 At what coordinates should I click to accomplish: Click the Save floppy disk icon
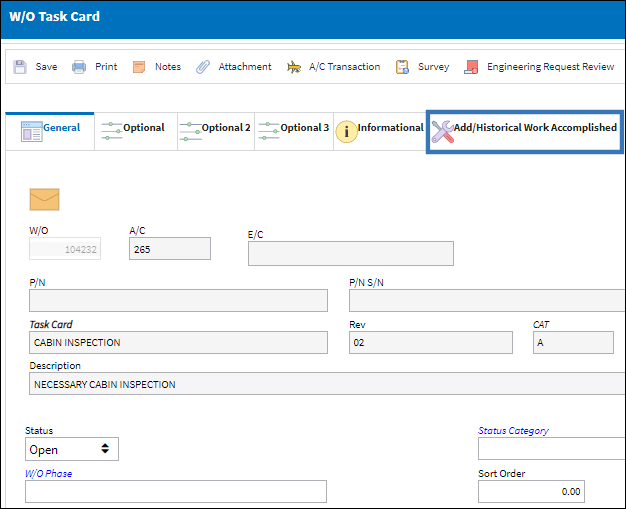pyautogui.click(x=20, y=67)
